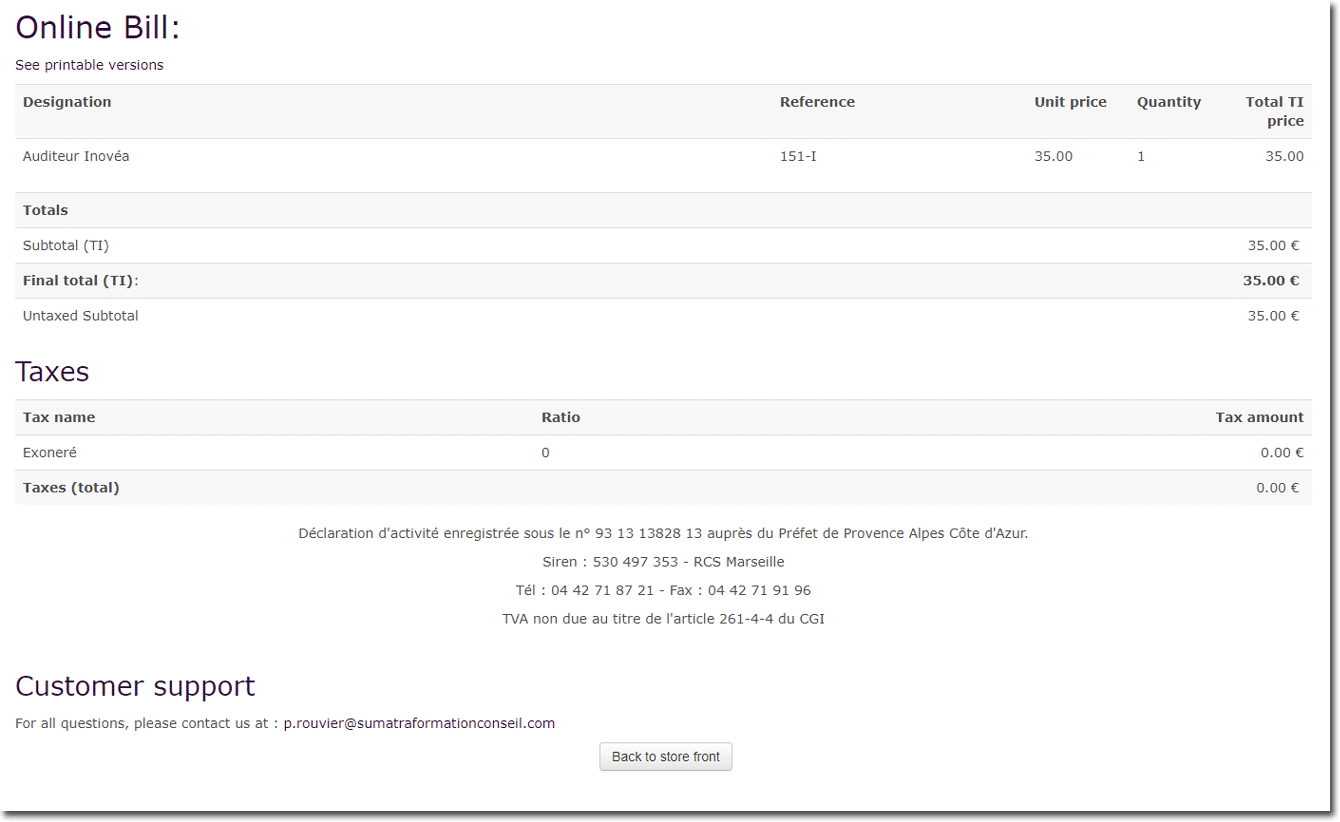Click the p.rouvier support email address
The image size is (1340, 822).
coord(419,723)
